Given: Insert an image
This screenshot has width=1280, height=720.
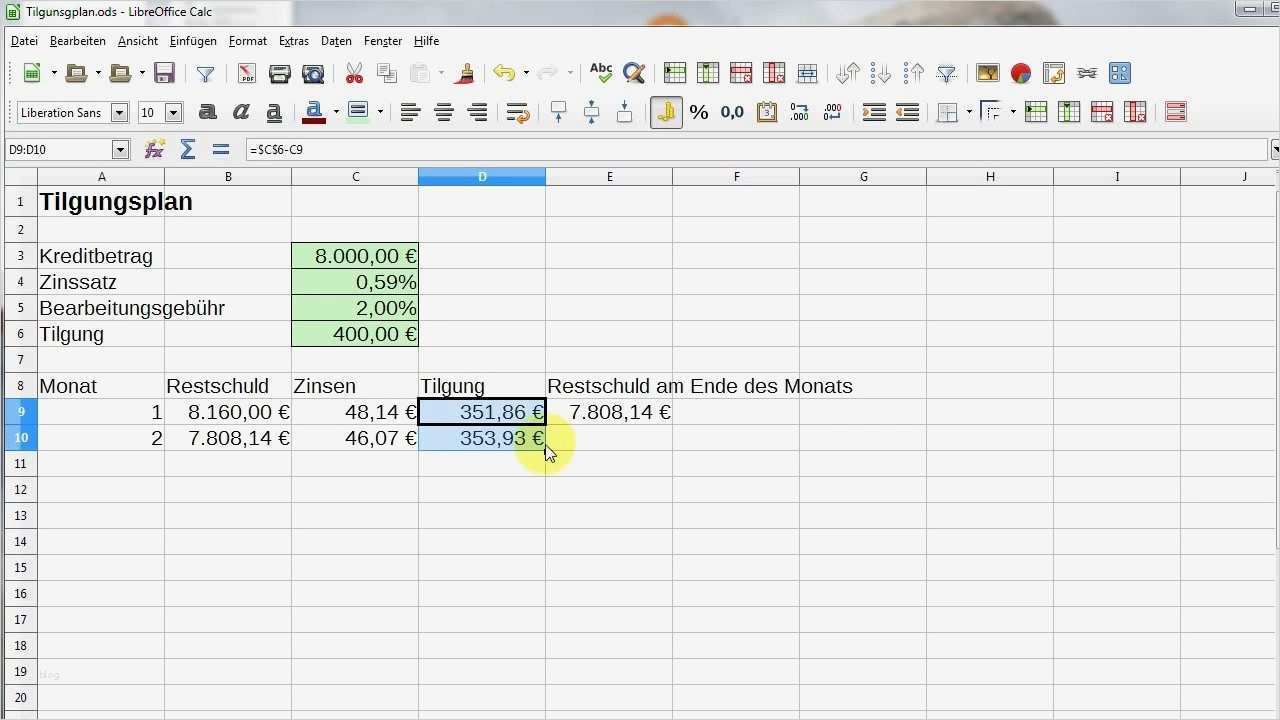Looking at the screenshot, I should [x=988, y=73].
